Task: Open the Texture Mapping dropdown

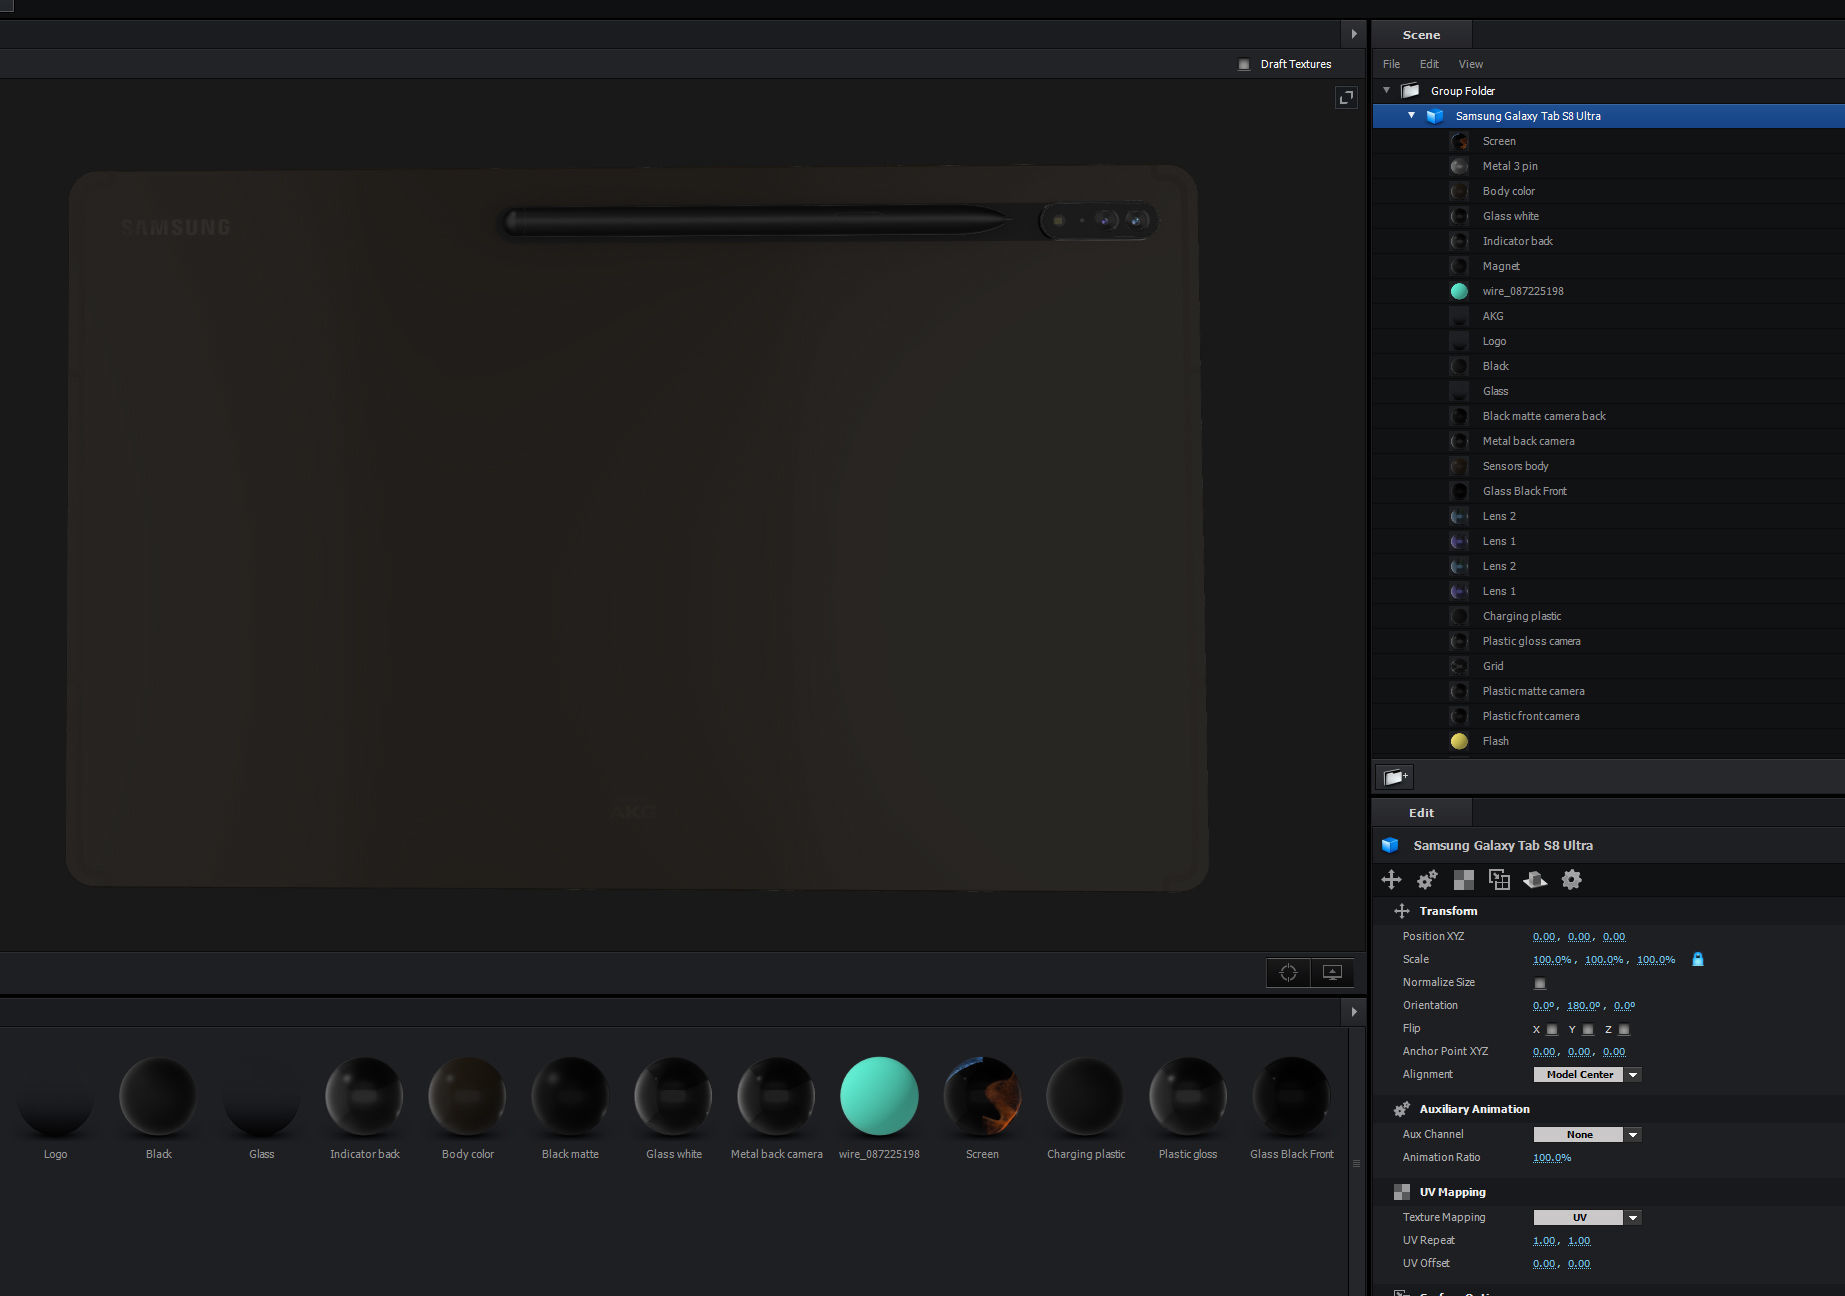Action: click(1587, 1218)
